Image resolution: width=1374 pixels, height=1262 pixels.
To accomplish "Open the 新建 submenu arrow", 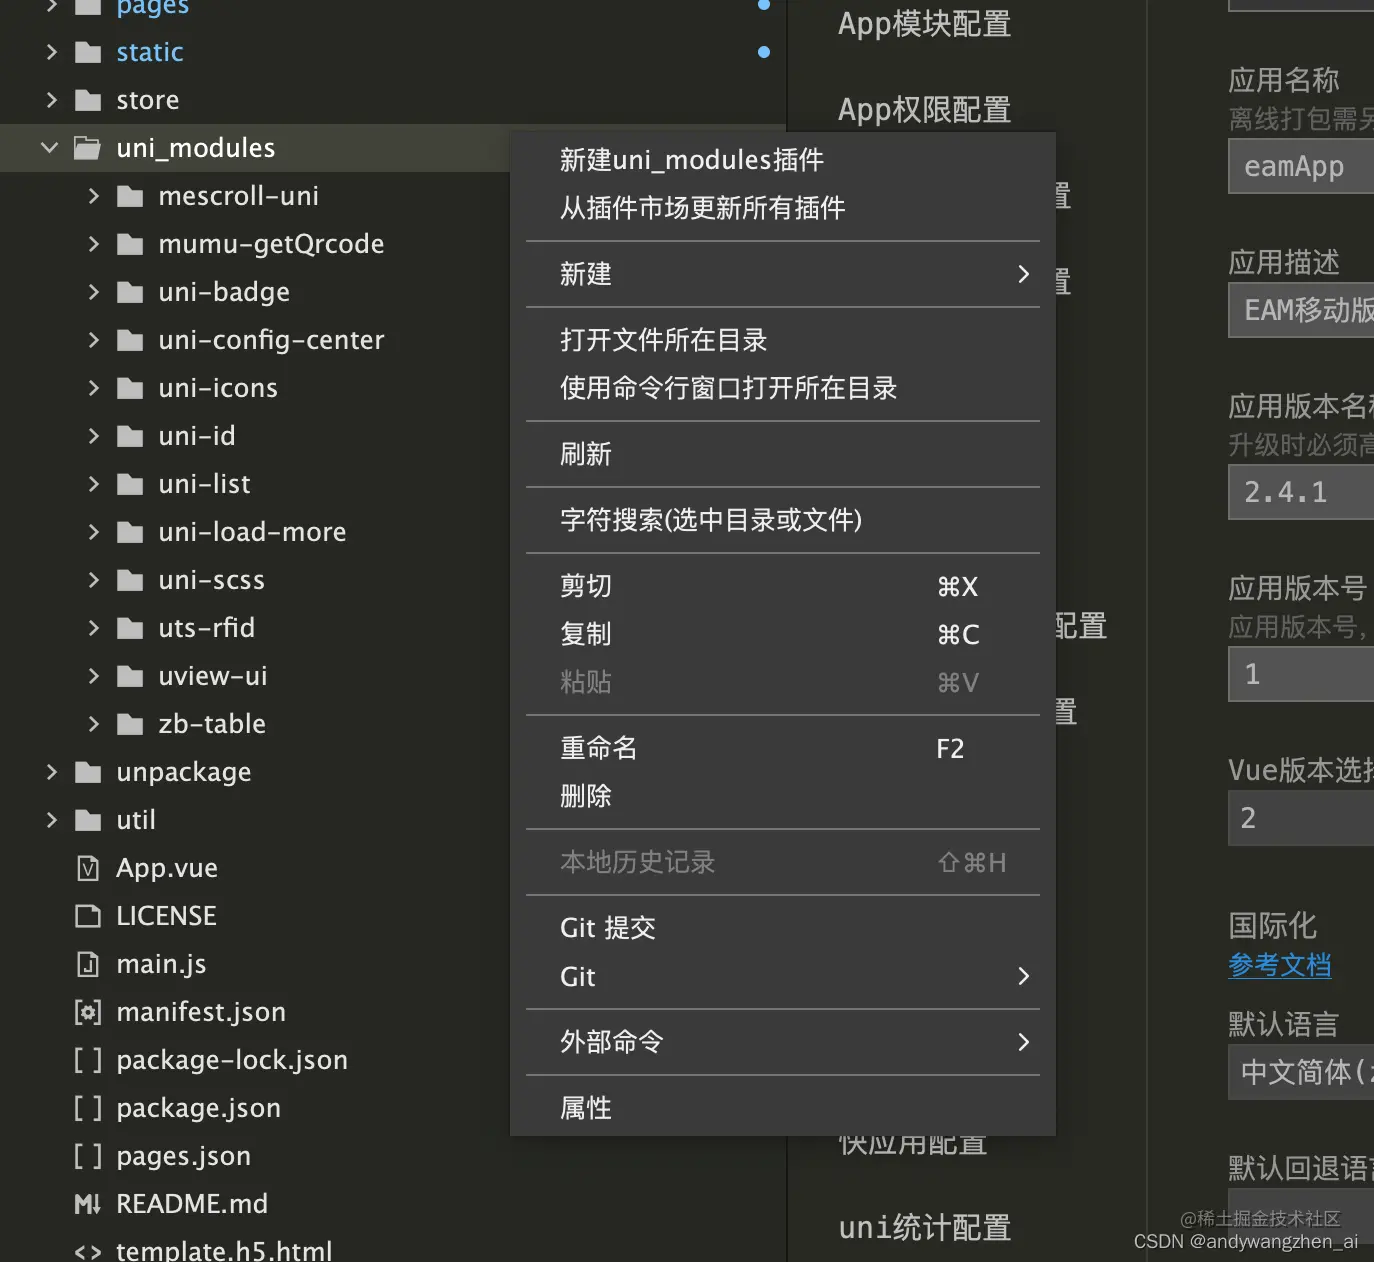I will [x=1023, y=274].
